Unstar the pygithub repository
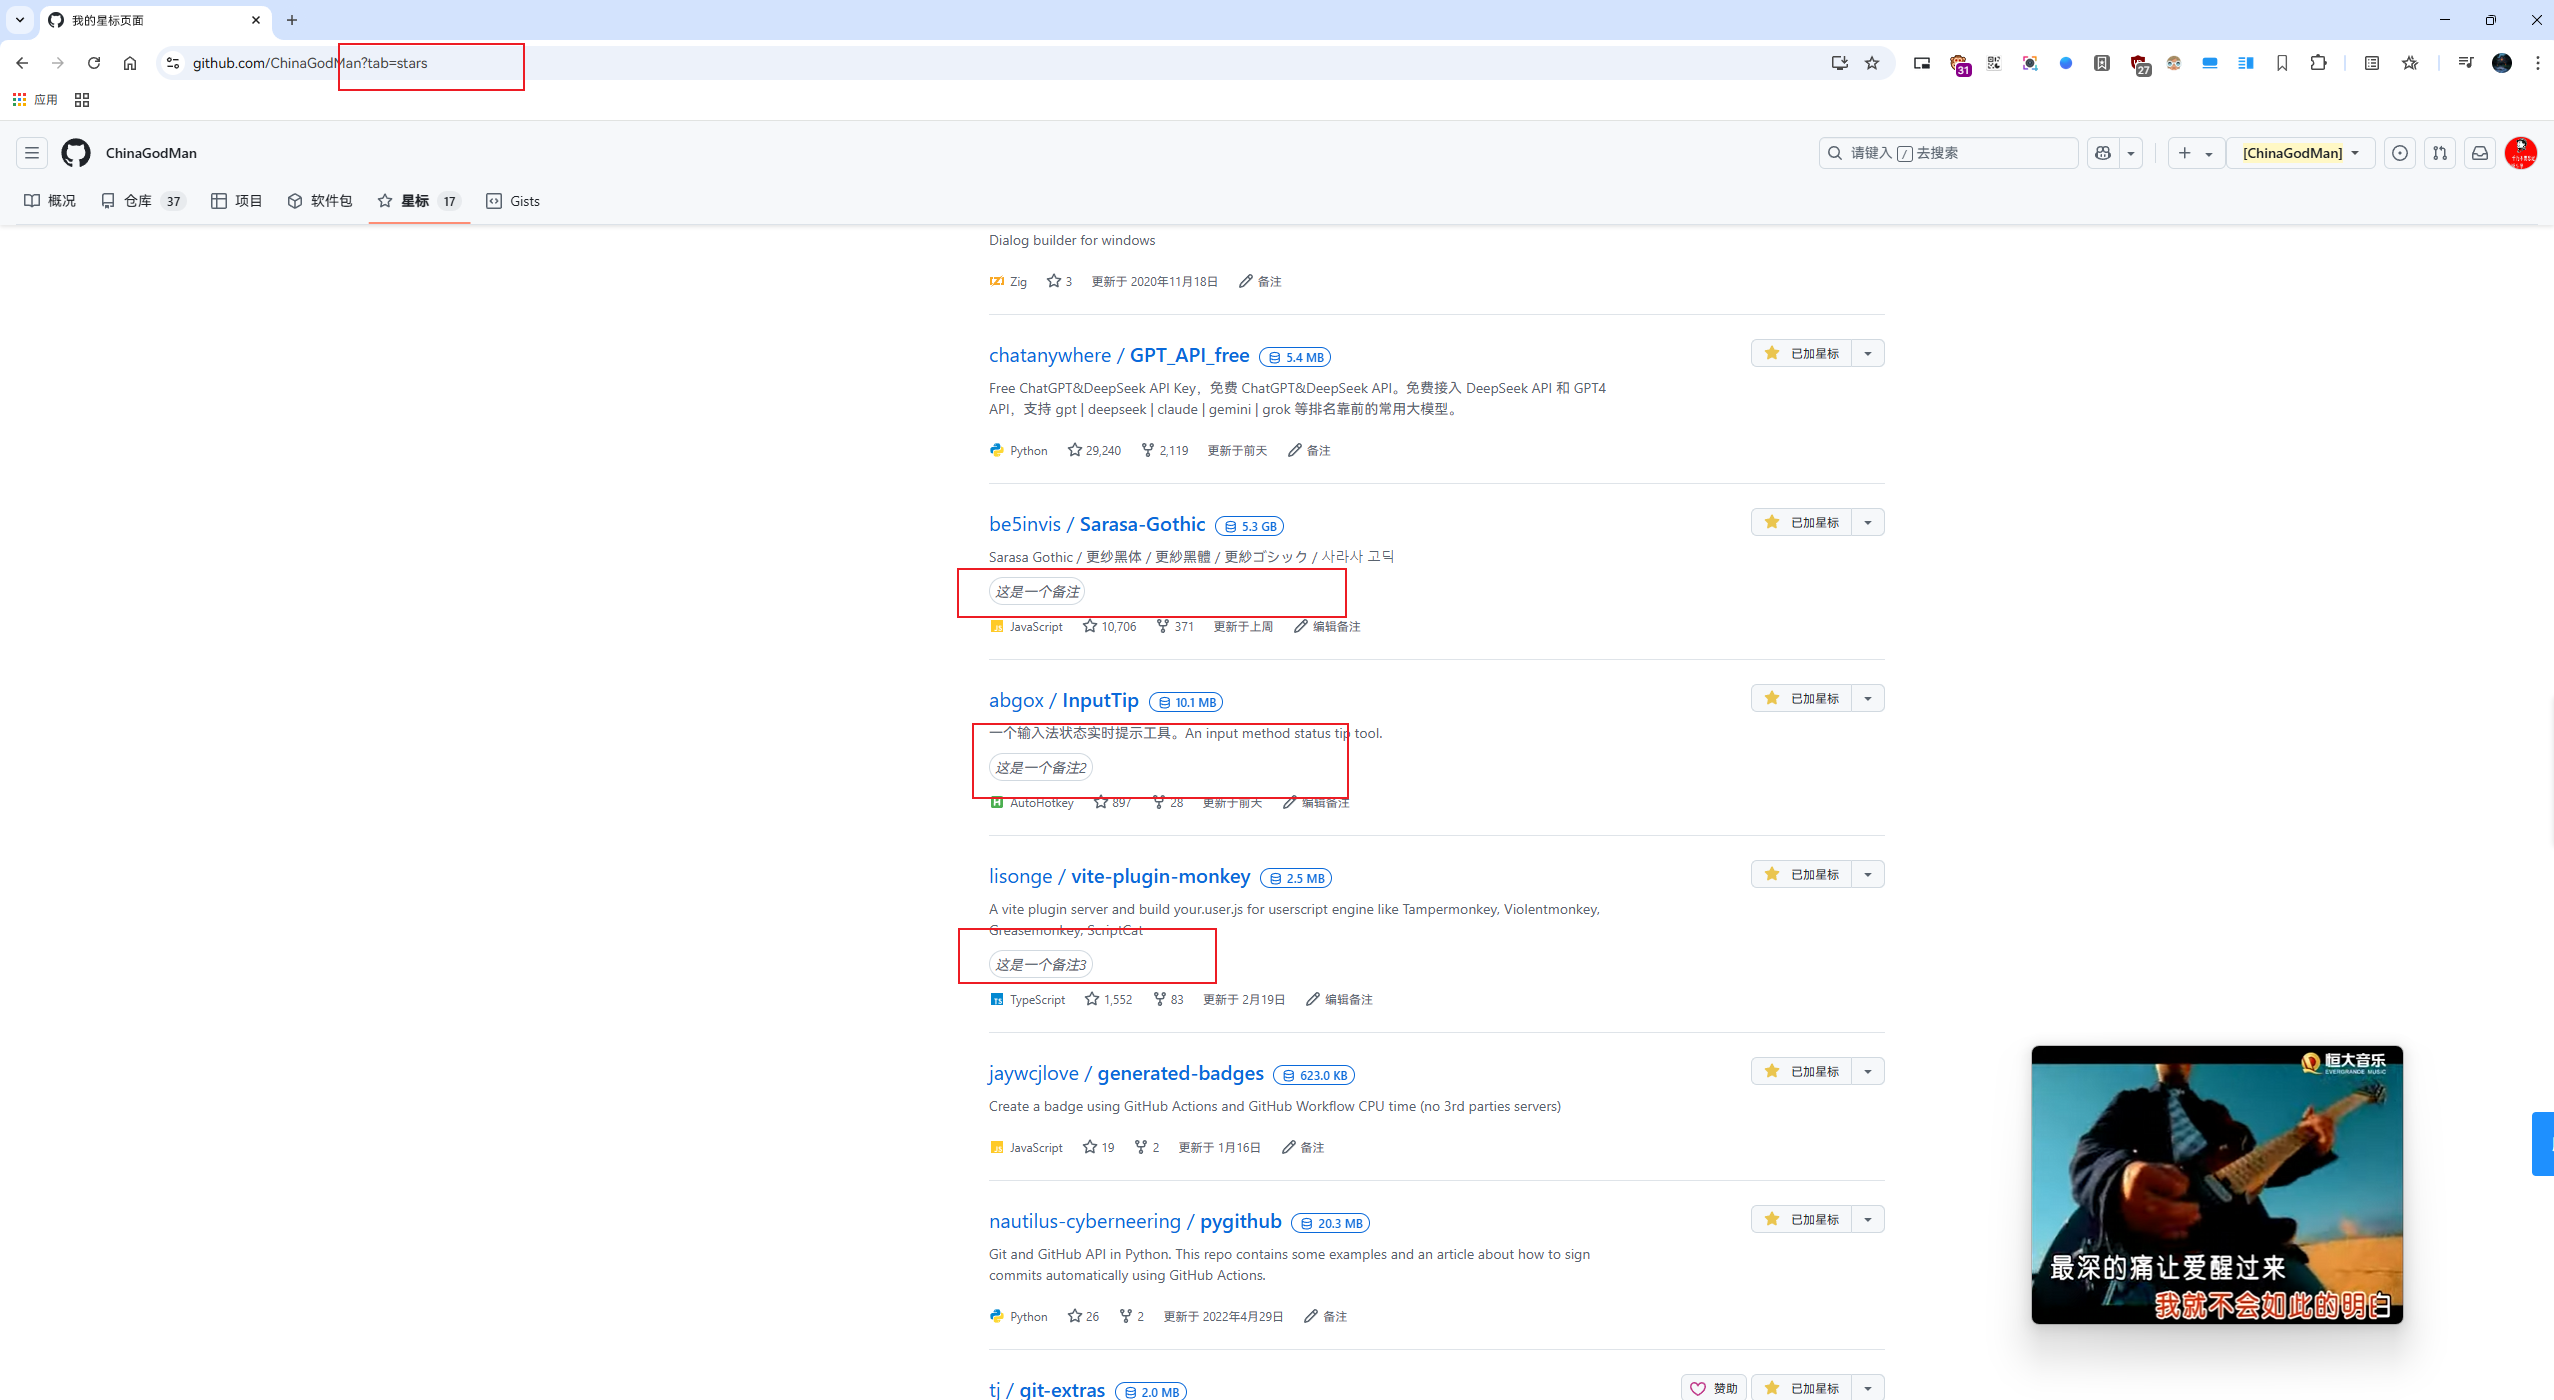Viewport: 2554px width, 1400px height. 1801,1219
